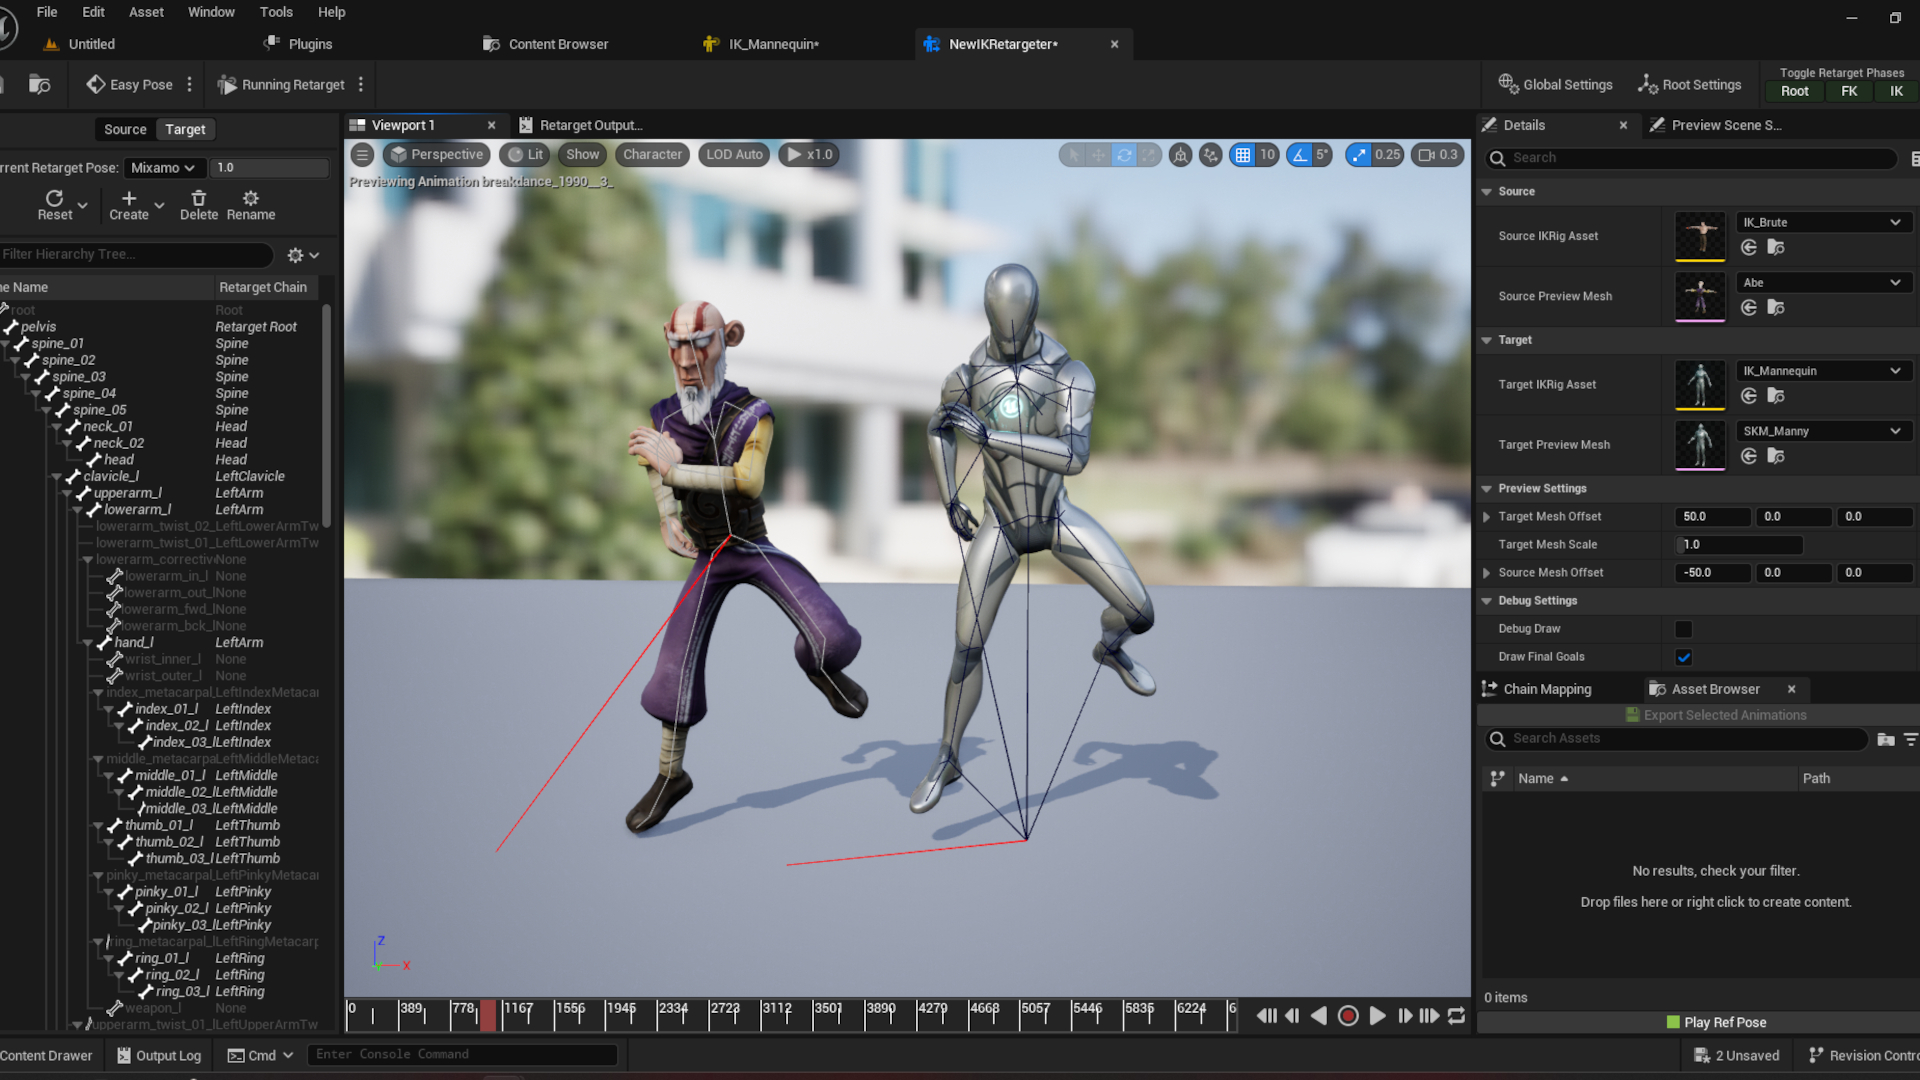Expand the Target Mesh Offset property
This screenshot has width=1920, height=1080.
1486,517
